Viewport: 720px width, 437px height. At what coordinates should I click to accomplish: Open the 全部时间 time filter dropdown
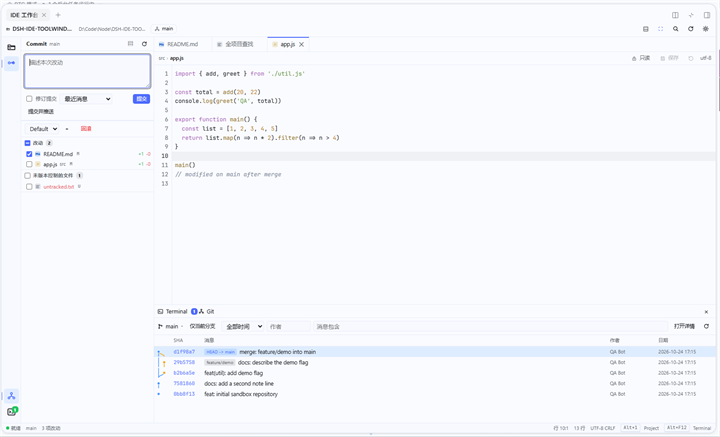(243, 326)
